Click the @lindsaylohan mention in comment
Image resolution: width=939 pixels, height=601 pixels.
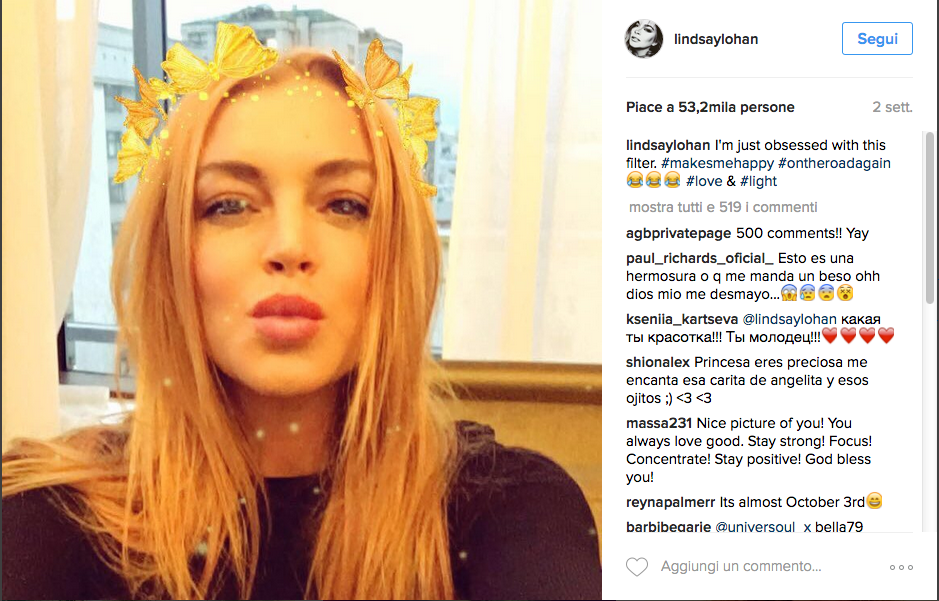tap(789, 320)
